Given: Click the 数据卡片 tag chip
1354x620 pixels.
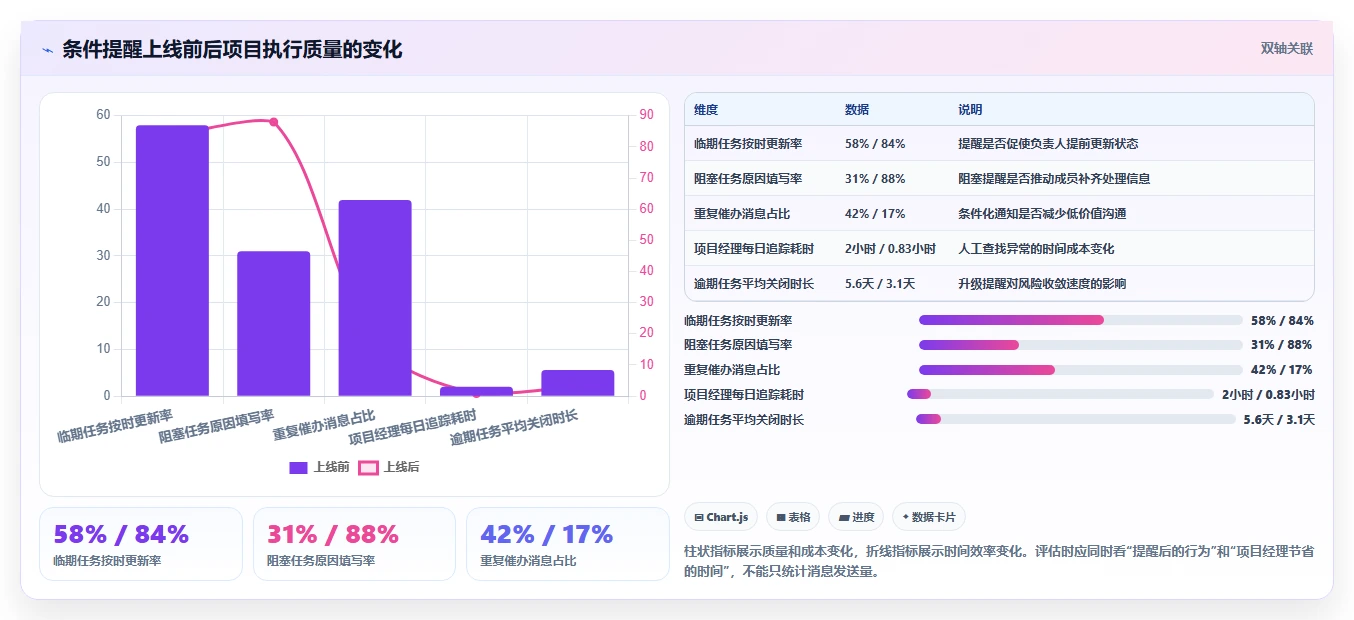Looking at the screenshot, I should click(928, 517).
